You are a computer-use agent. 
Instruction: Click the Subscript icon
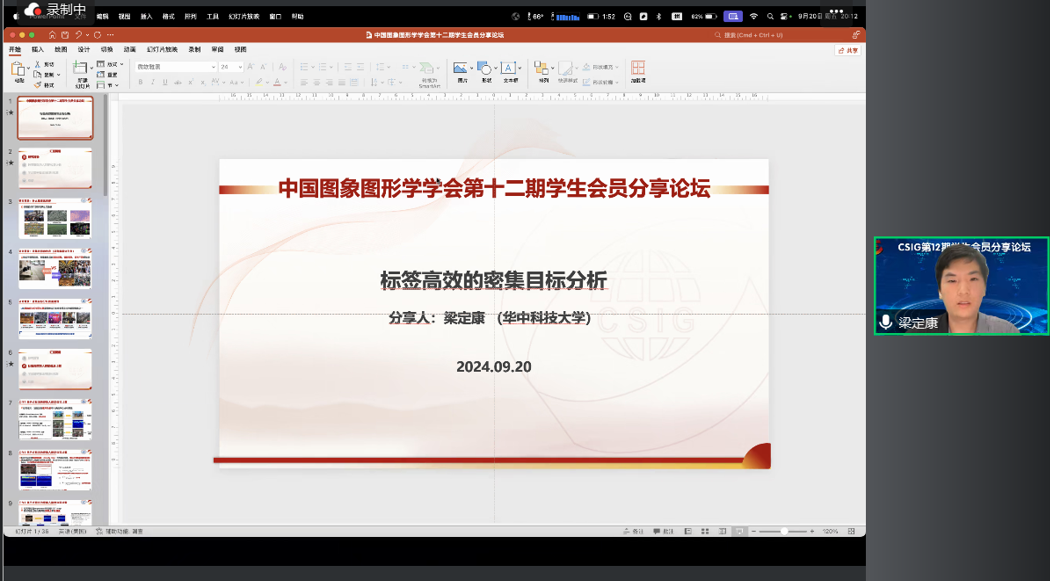[203, 82]
